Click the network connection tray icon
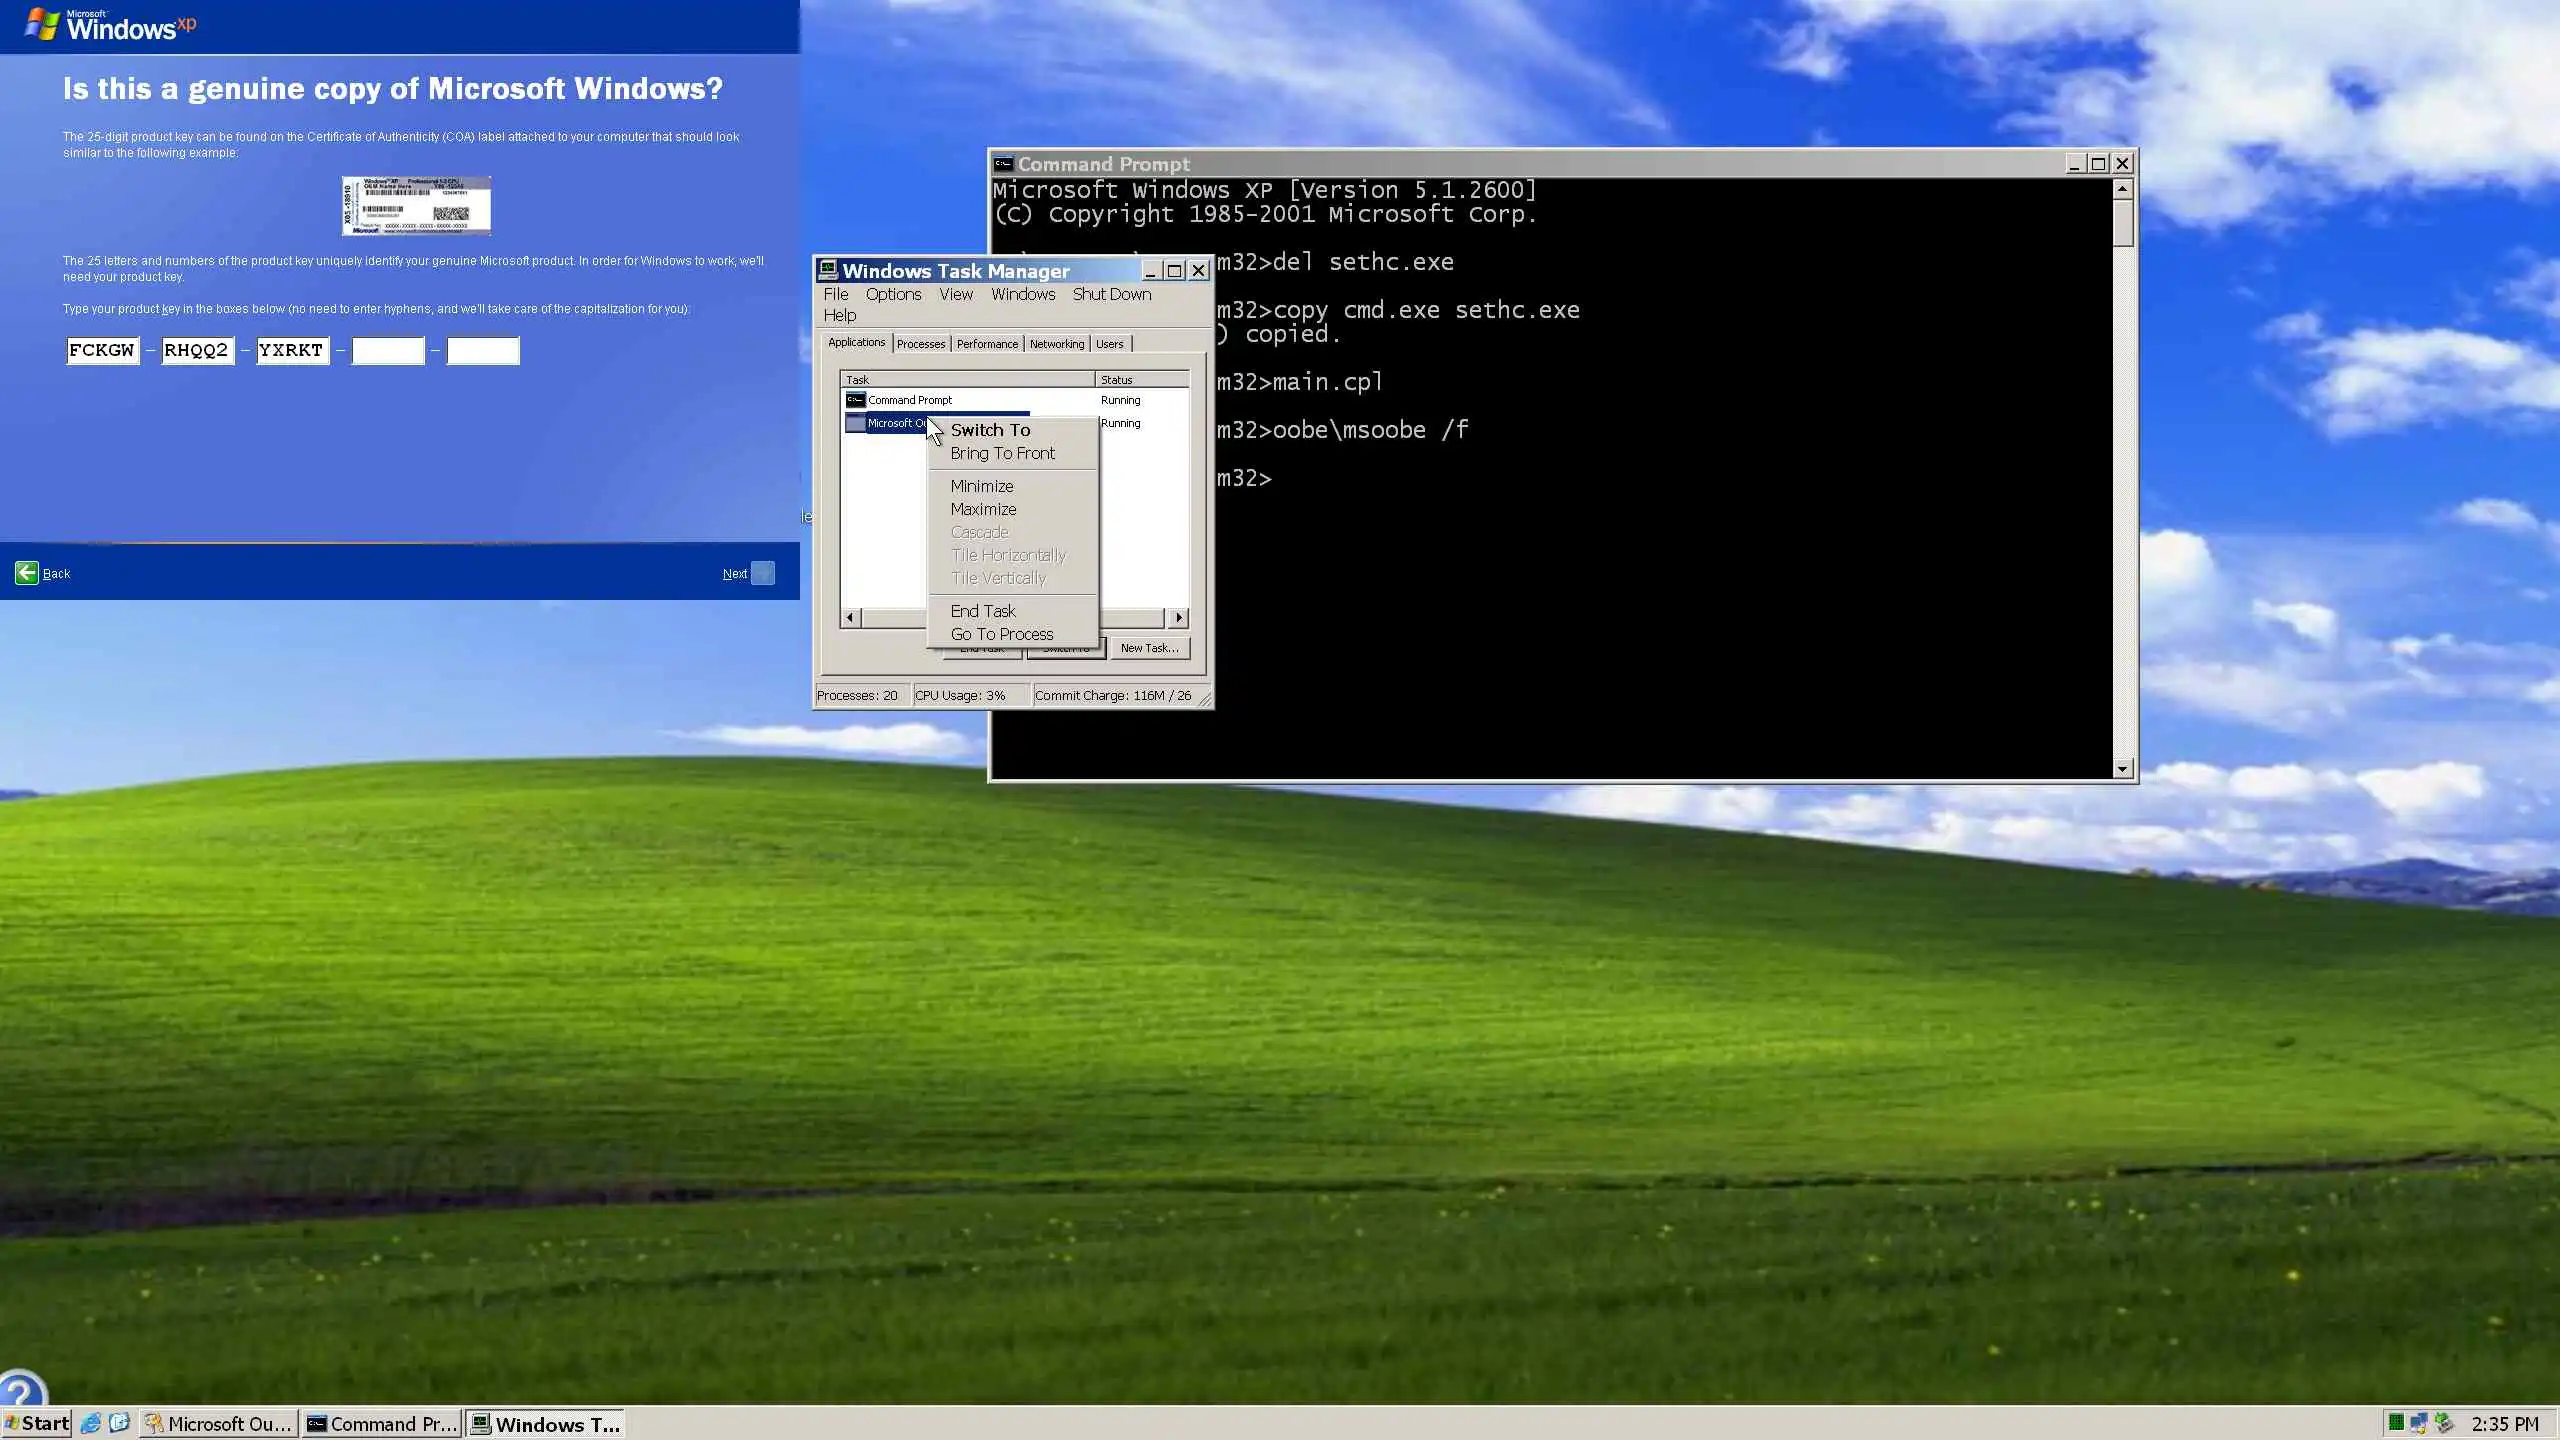Viewport: 2560px width, 1440px height. (2419, 1423)
